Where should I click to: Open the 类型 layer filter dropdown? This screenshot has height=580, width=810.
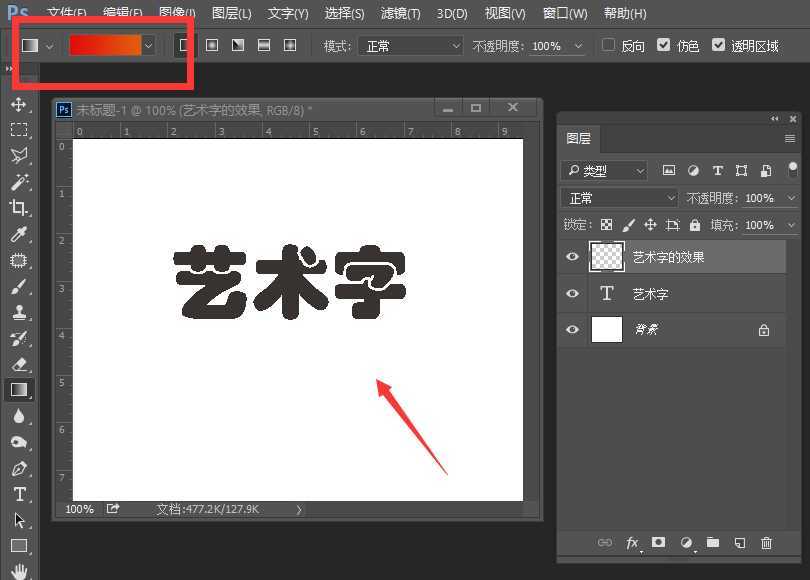(x=603, y=170)
